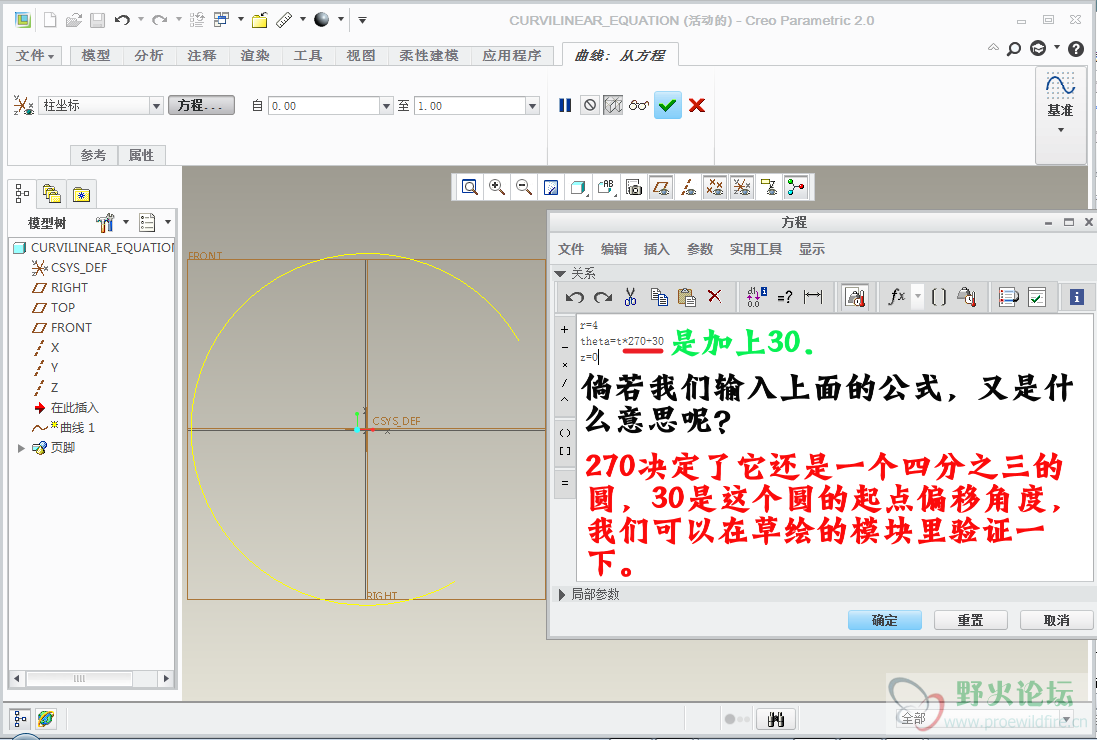Click Copy icon in equation dialog toolbar
This screenshot has width=1097, height=740.
(659, 297)
